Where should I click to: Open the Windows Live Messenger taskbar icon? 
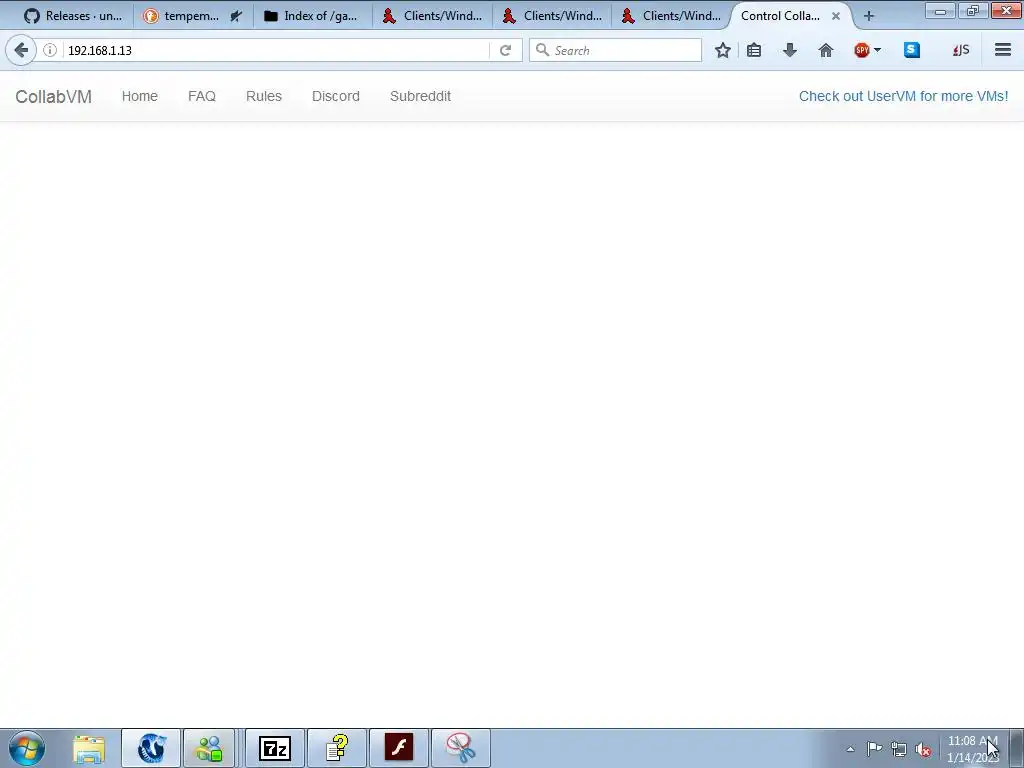pyautogui.click(x=209, y=748)
